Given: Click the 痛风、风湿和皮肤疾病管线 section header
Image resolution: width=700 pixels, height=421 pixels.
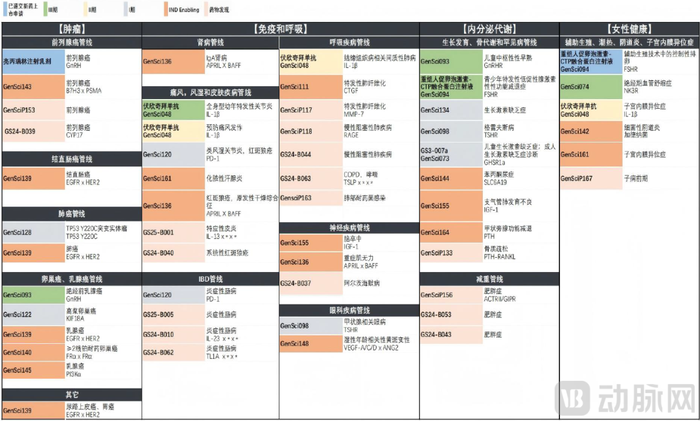Looking at the screenshot, I should click(x=210, y=92).
